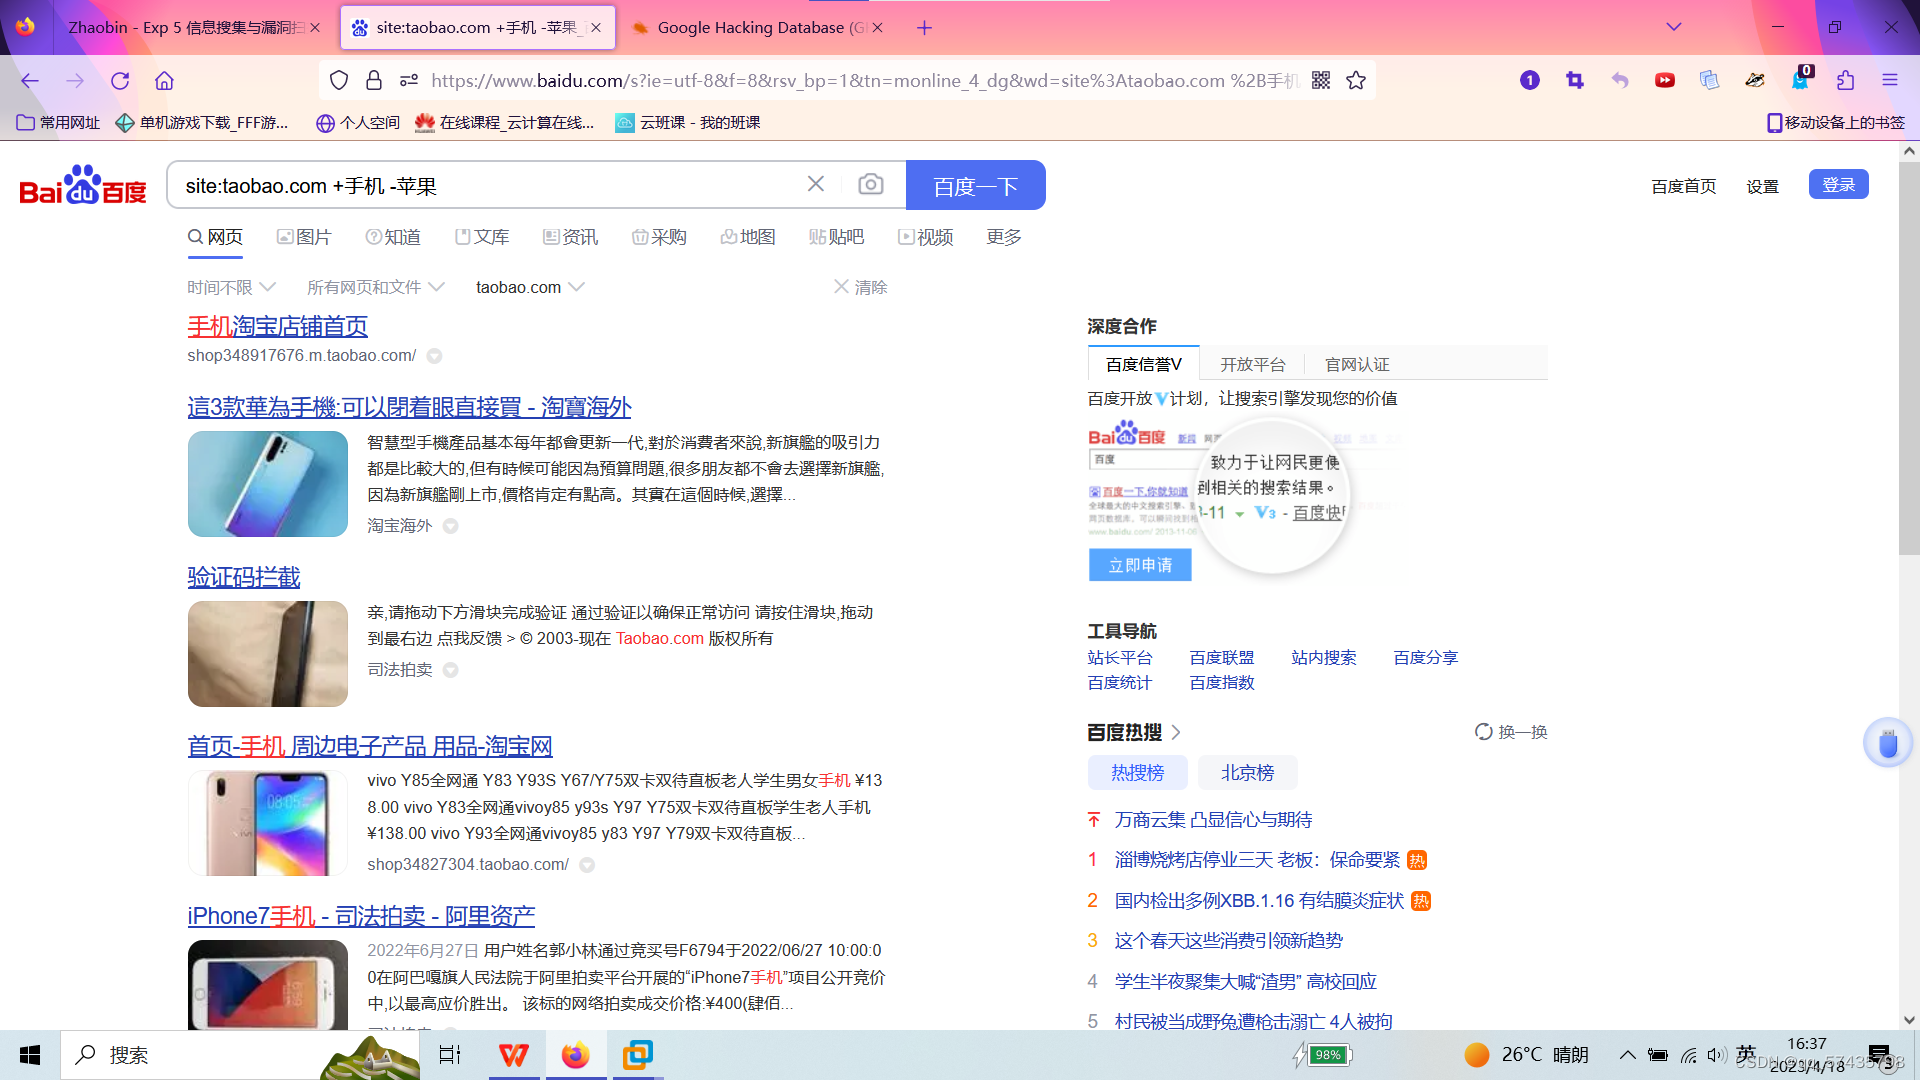Open hot search 淄博烧烤店停业三天
Screen dimensions: 1920x1080
point(1257,860)
